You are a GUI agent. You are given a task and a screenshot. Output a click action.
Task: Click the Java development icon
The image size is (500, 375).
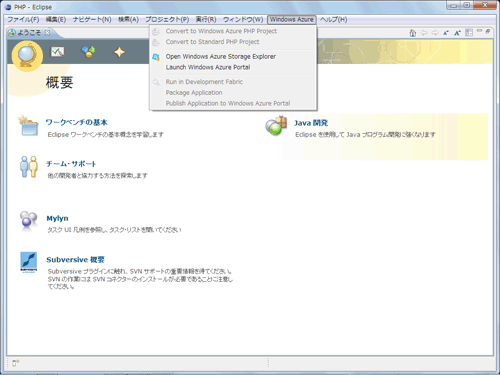pyautogui.click(x=276, y=126)
